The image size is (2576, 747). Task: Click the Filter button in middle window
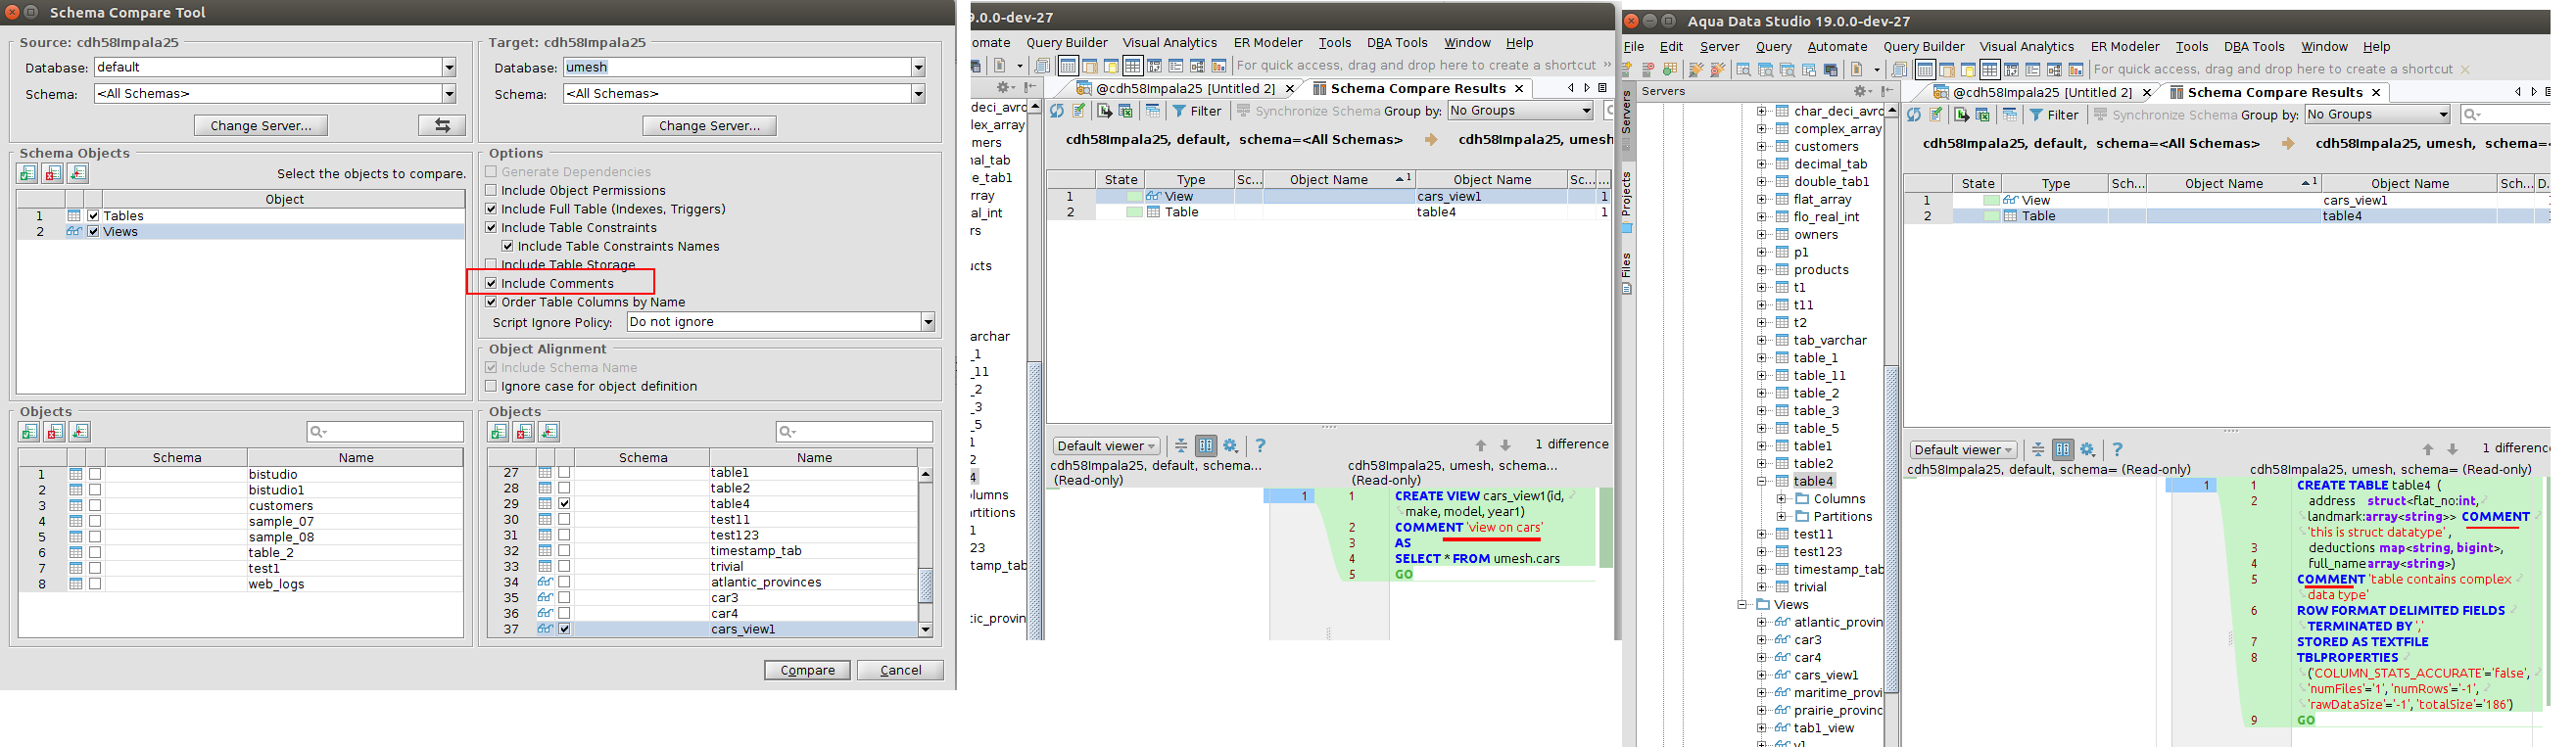1197,111
